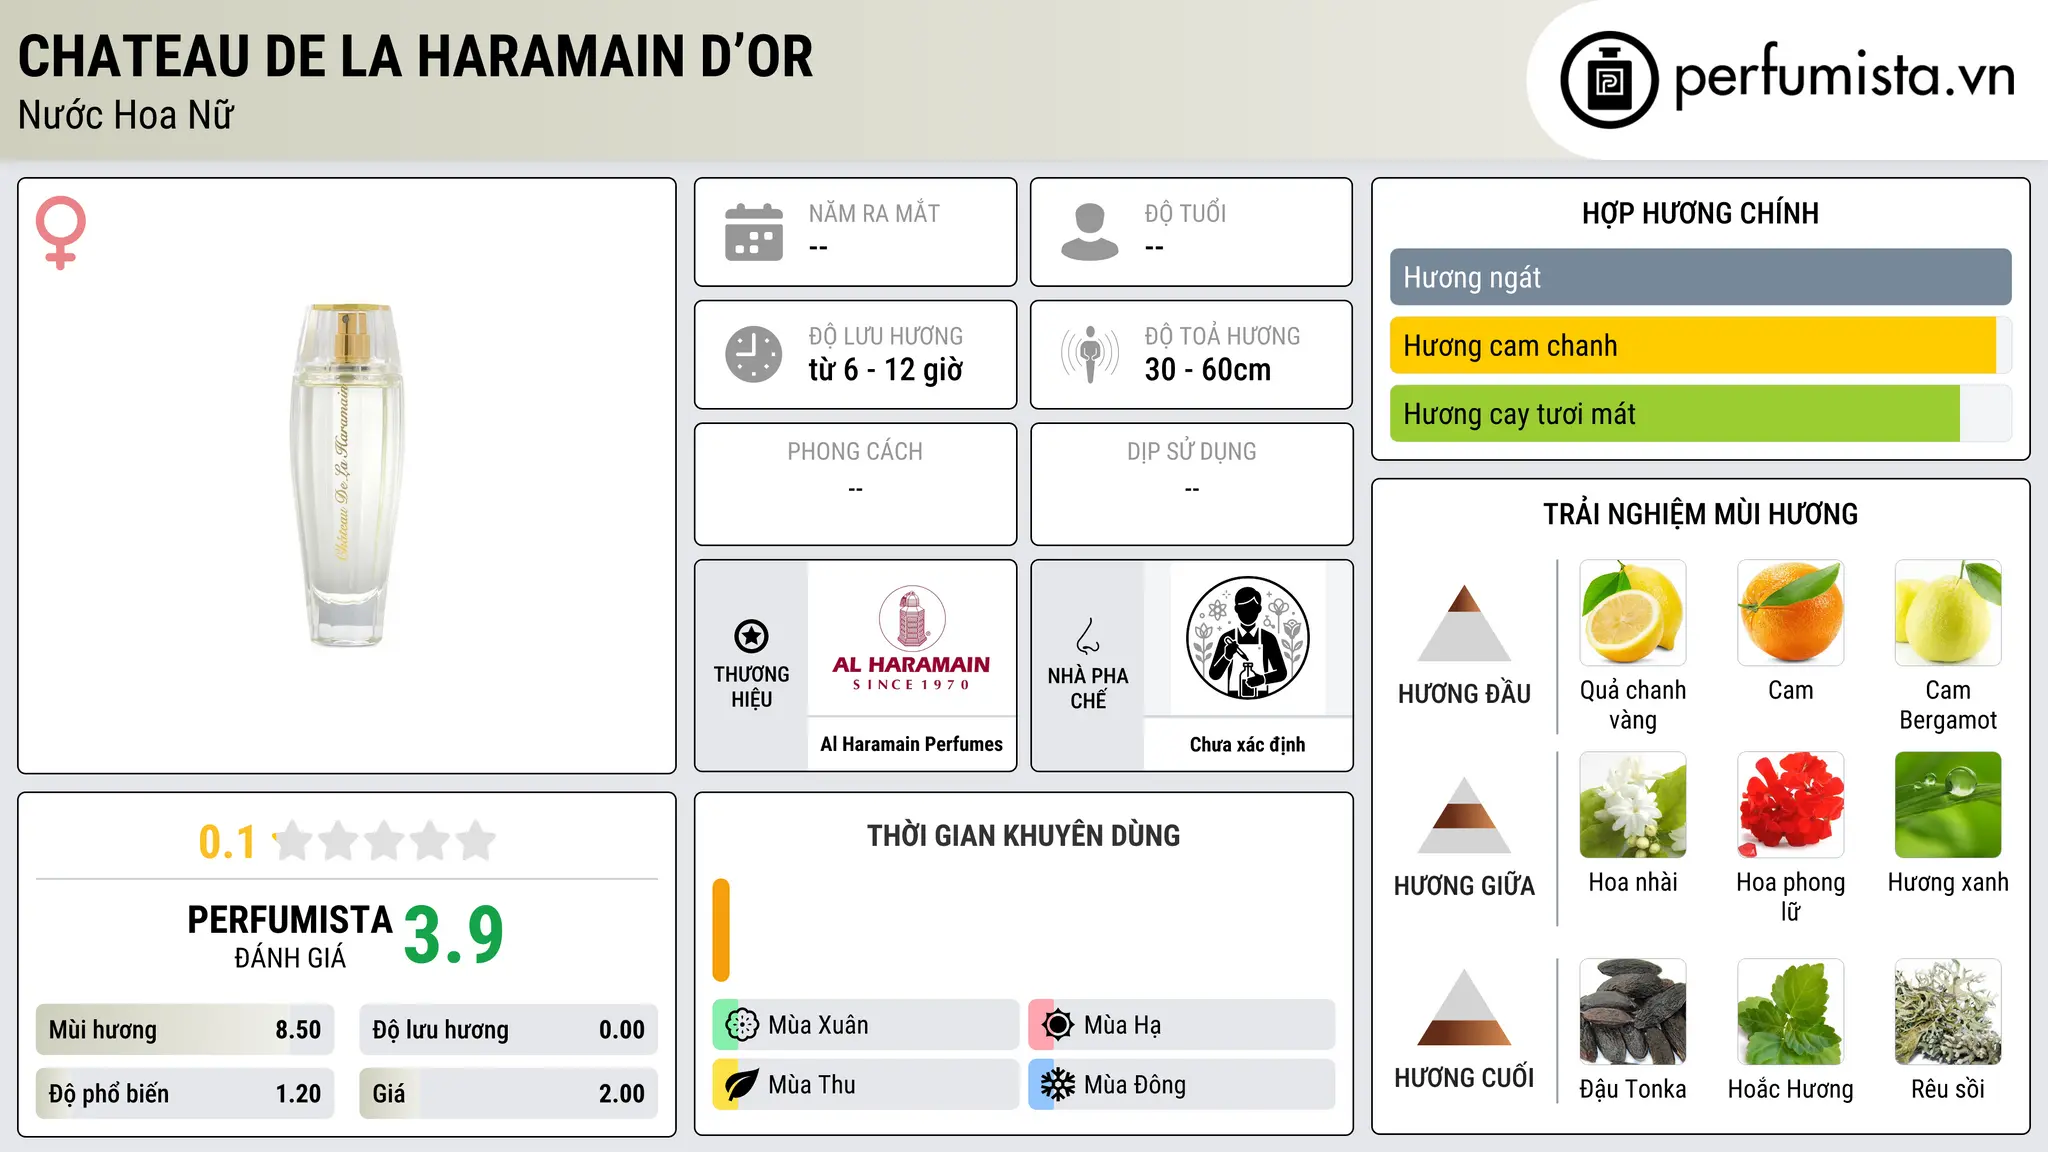The width and height of the screenshot is (2048, 1152).
Task: Select the Hương xanh green note thumbnail
Action: [x=1948, y=805]
